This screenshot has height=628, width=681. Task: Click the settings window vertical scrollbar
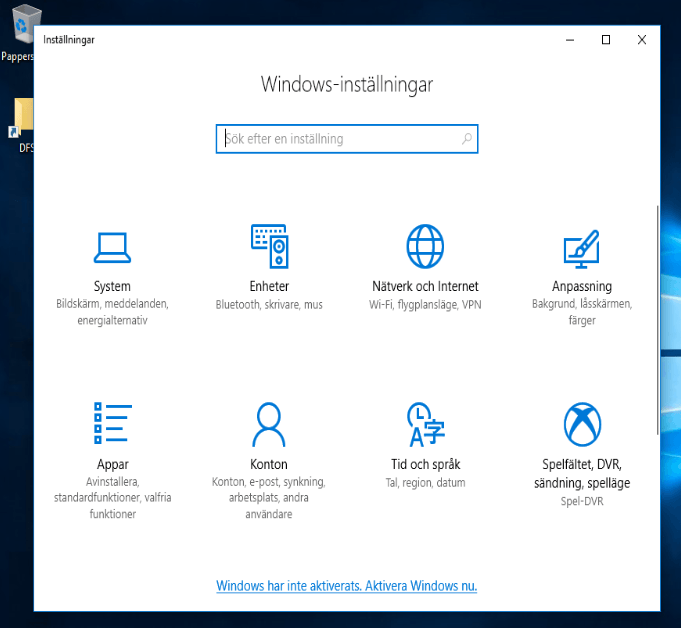(x=658, y=320)
